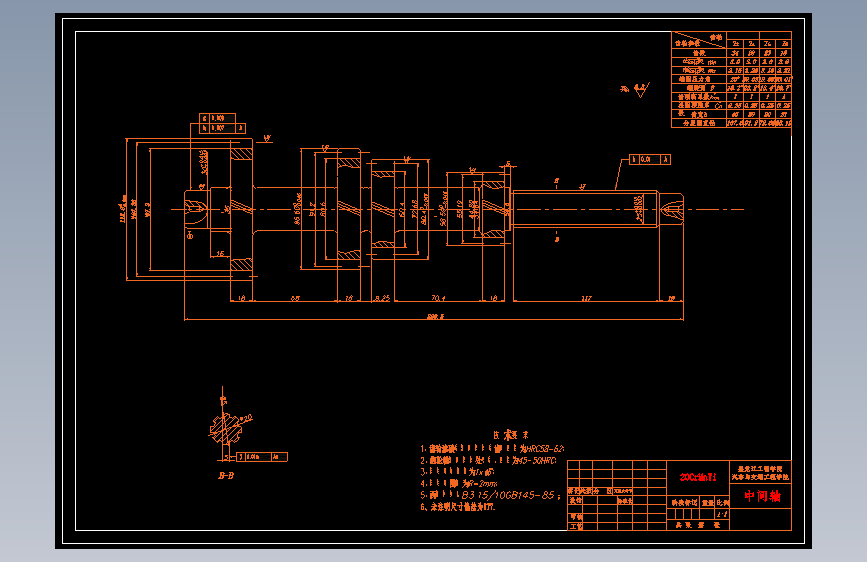
Task: Click the B-B spline cross-section drawing
Action: click(x=226, y=428)
